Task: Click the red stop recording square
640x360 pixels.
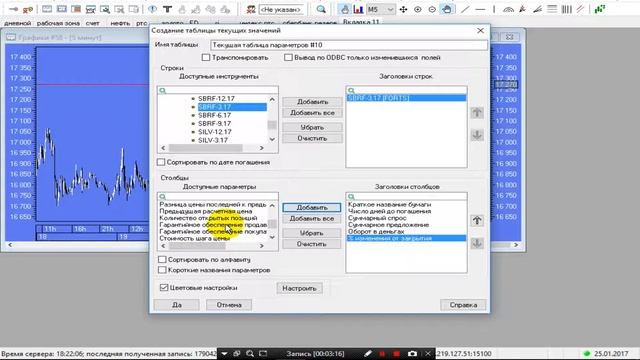Action: pyautogui.click(x=396, y=353)
